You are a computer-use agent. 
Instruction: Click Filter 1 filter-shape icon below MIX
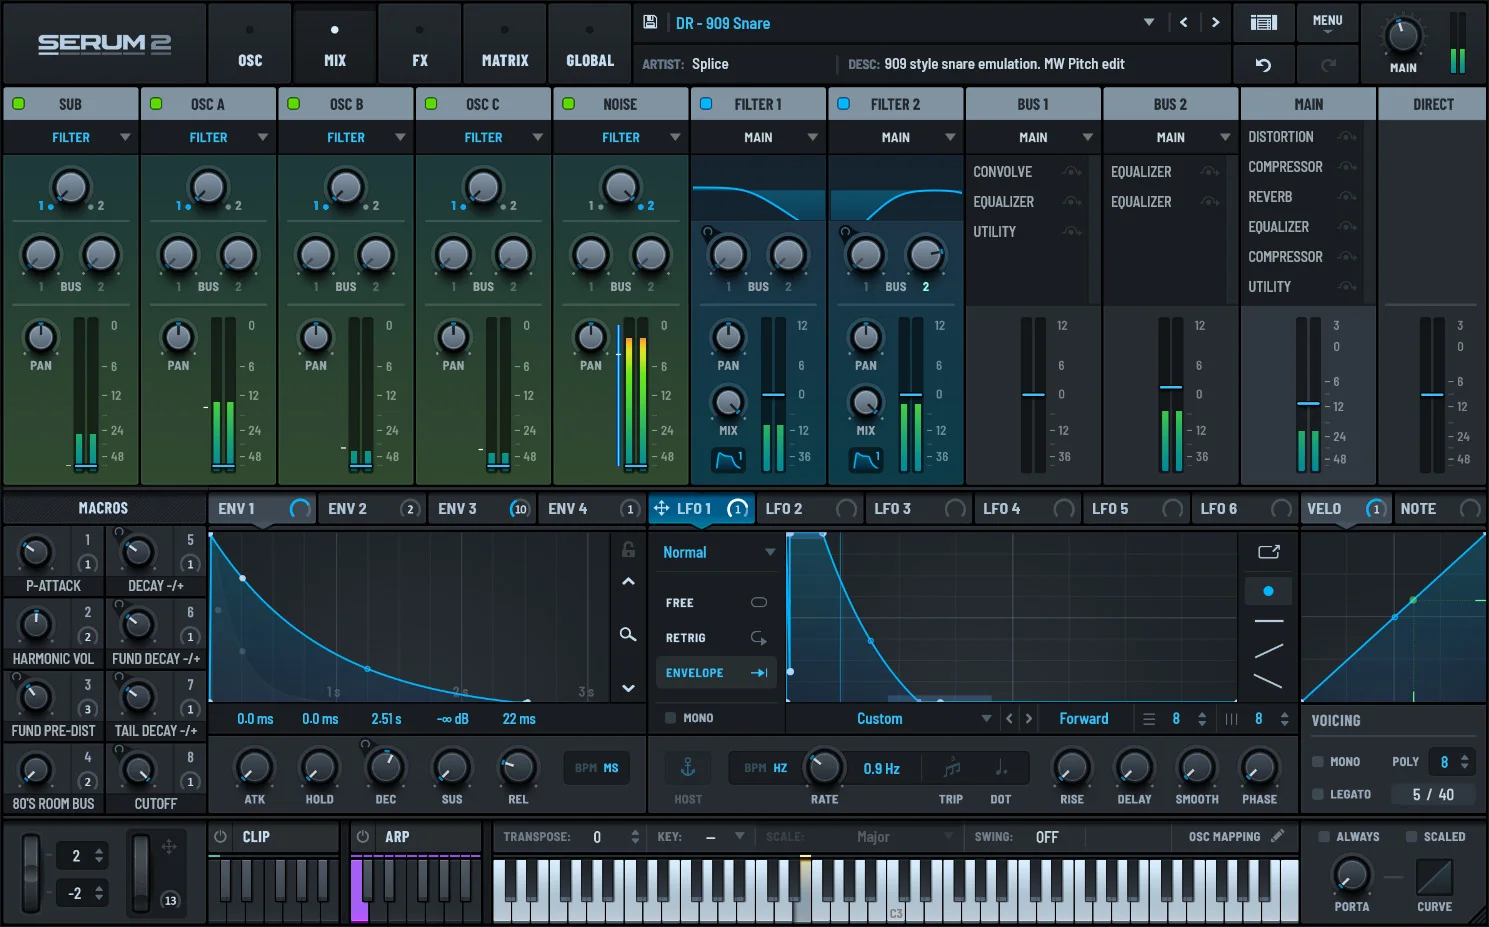(x=728, y=460)
